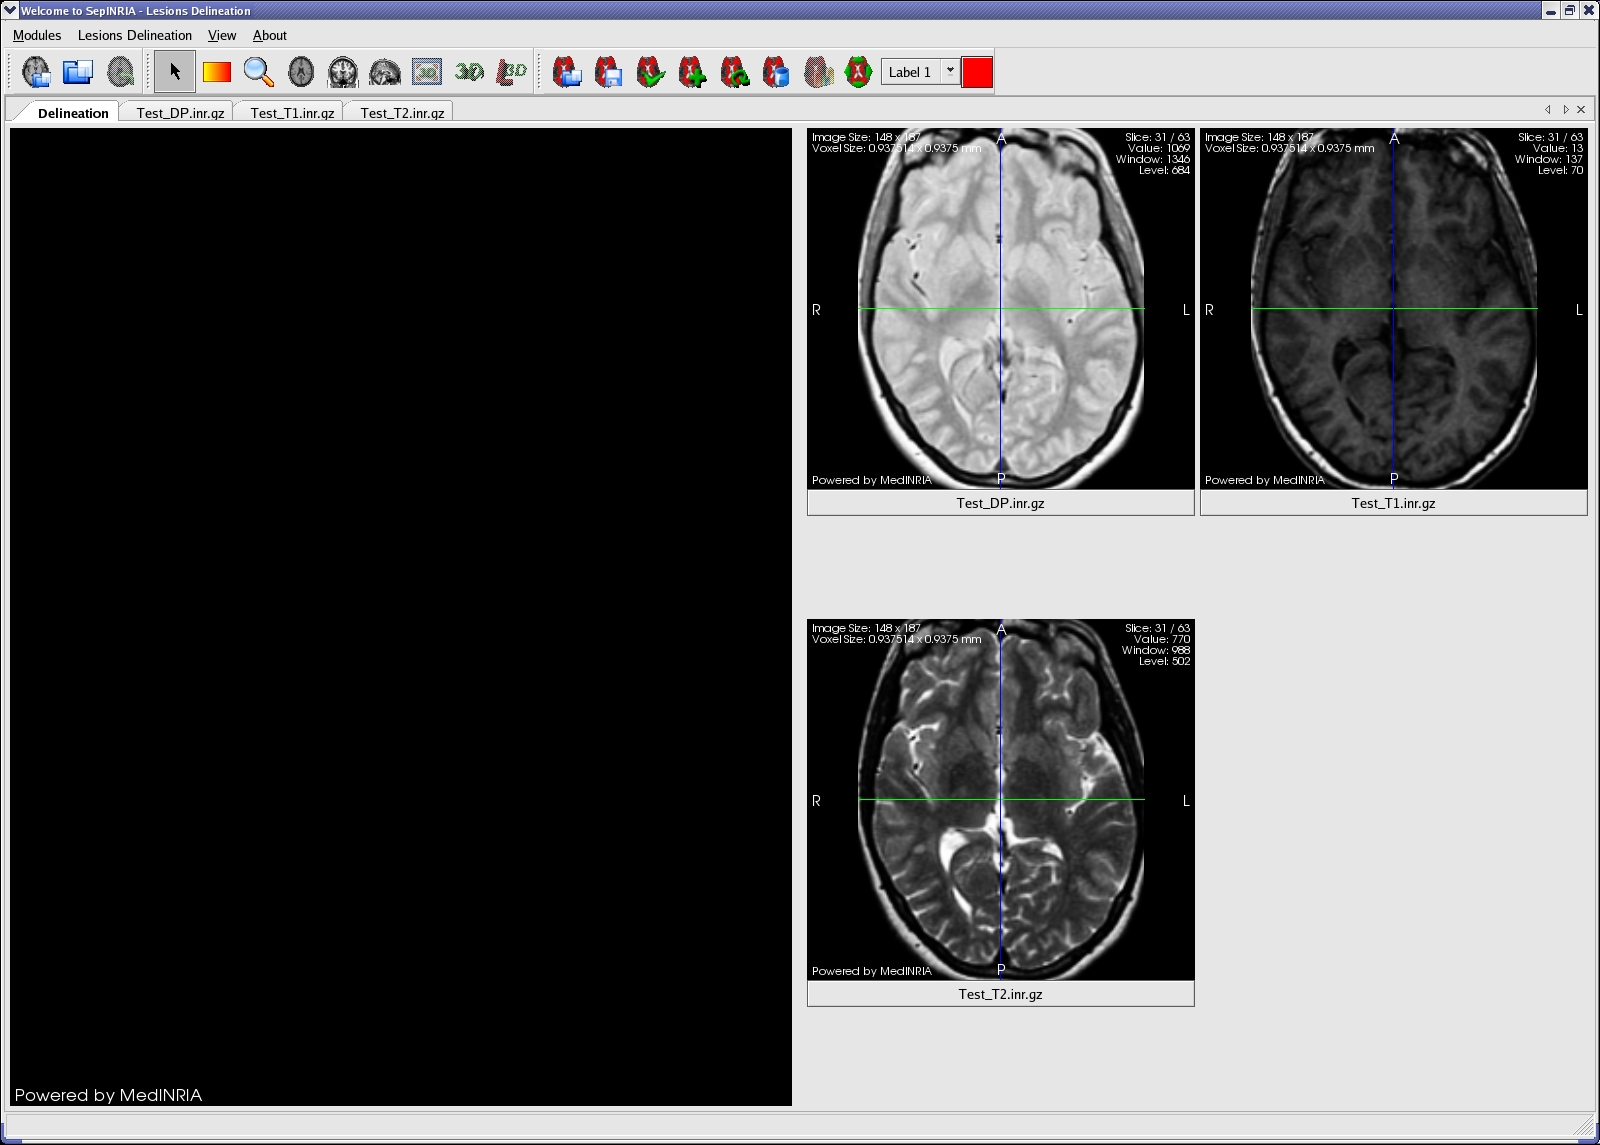Screen dimensions: 1600x1145
Task: Click lesion icon with green plus
Action: pyautogui.click(x=693, y=72)
